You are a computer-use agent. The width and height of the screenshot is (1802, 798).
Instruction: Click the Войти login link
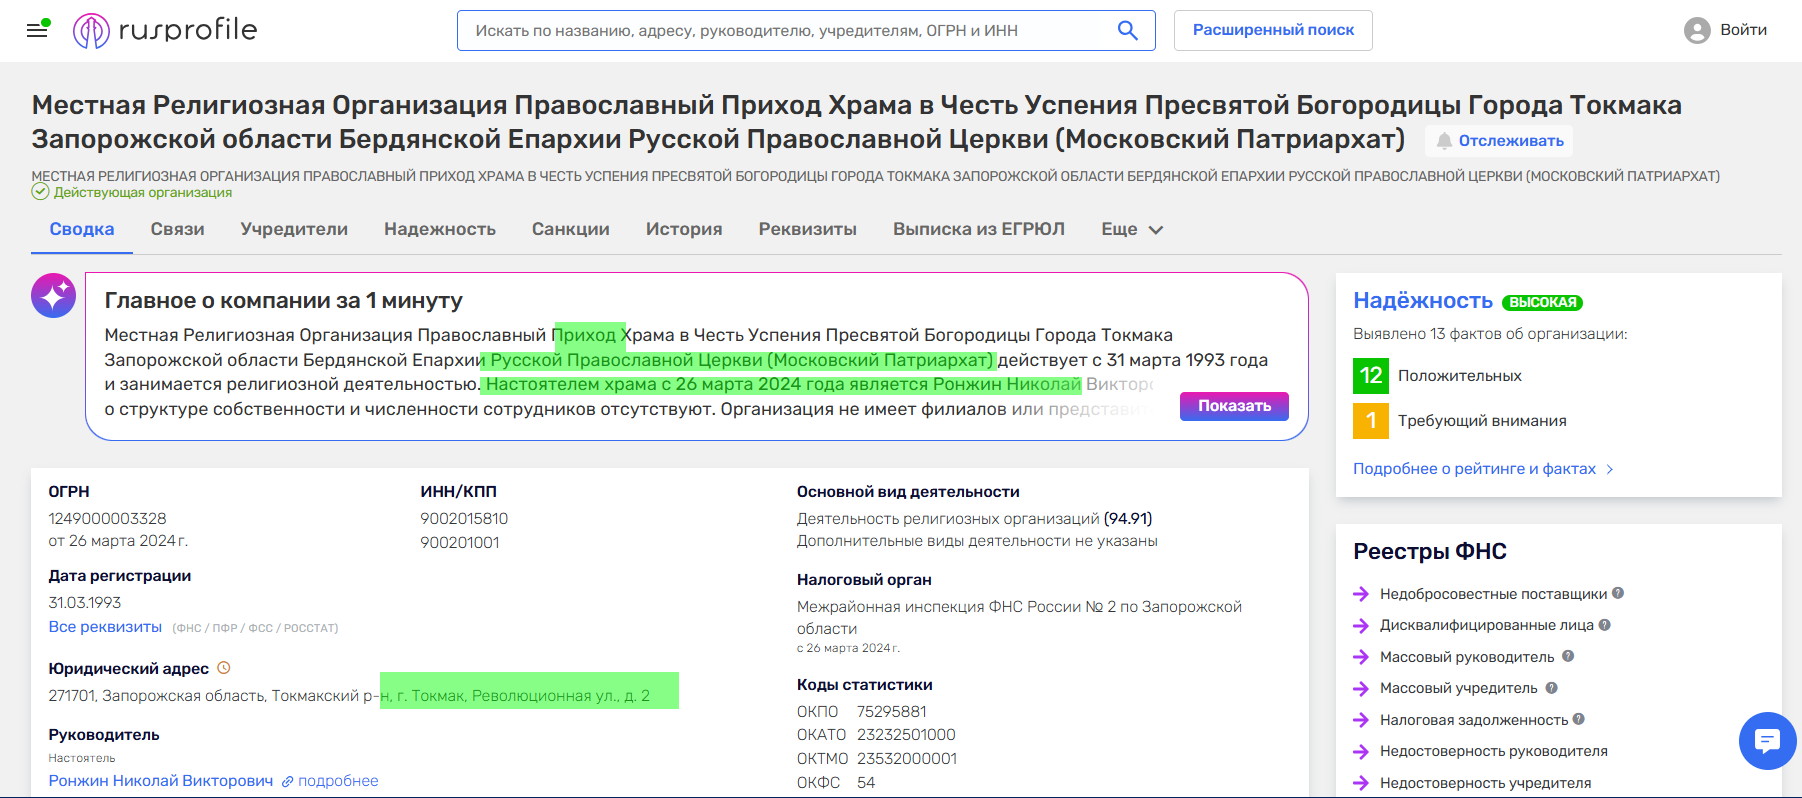[1743, 30]
